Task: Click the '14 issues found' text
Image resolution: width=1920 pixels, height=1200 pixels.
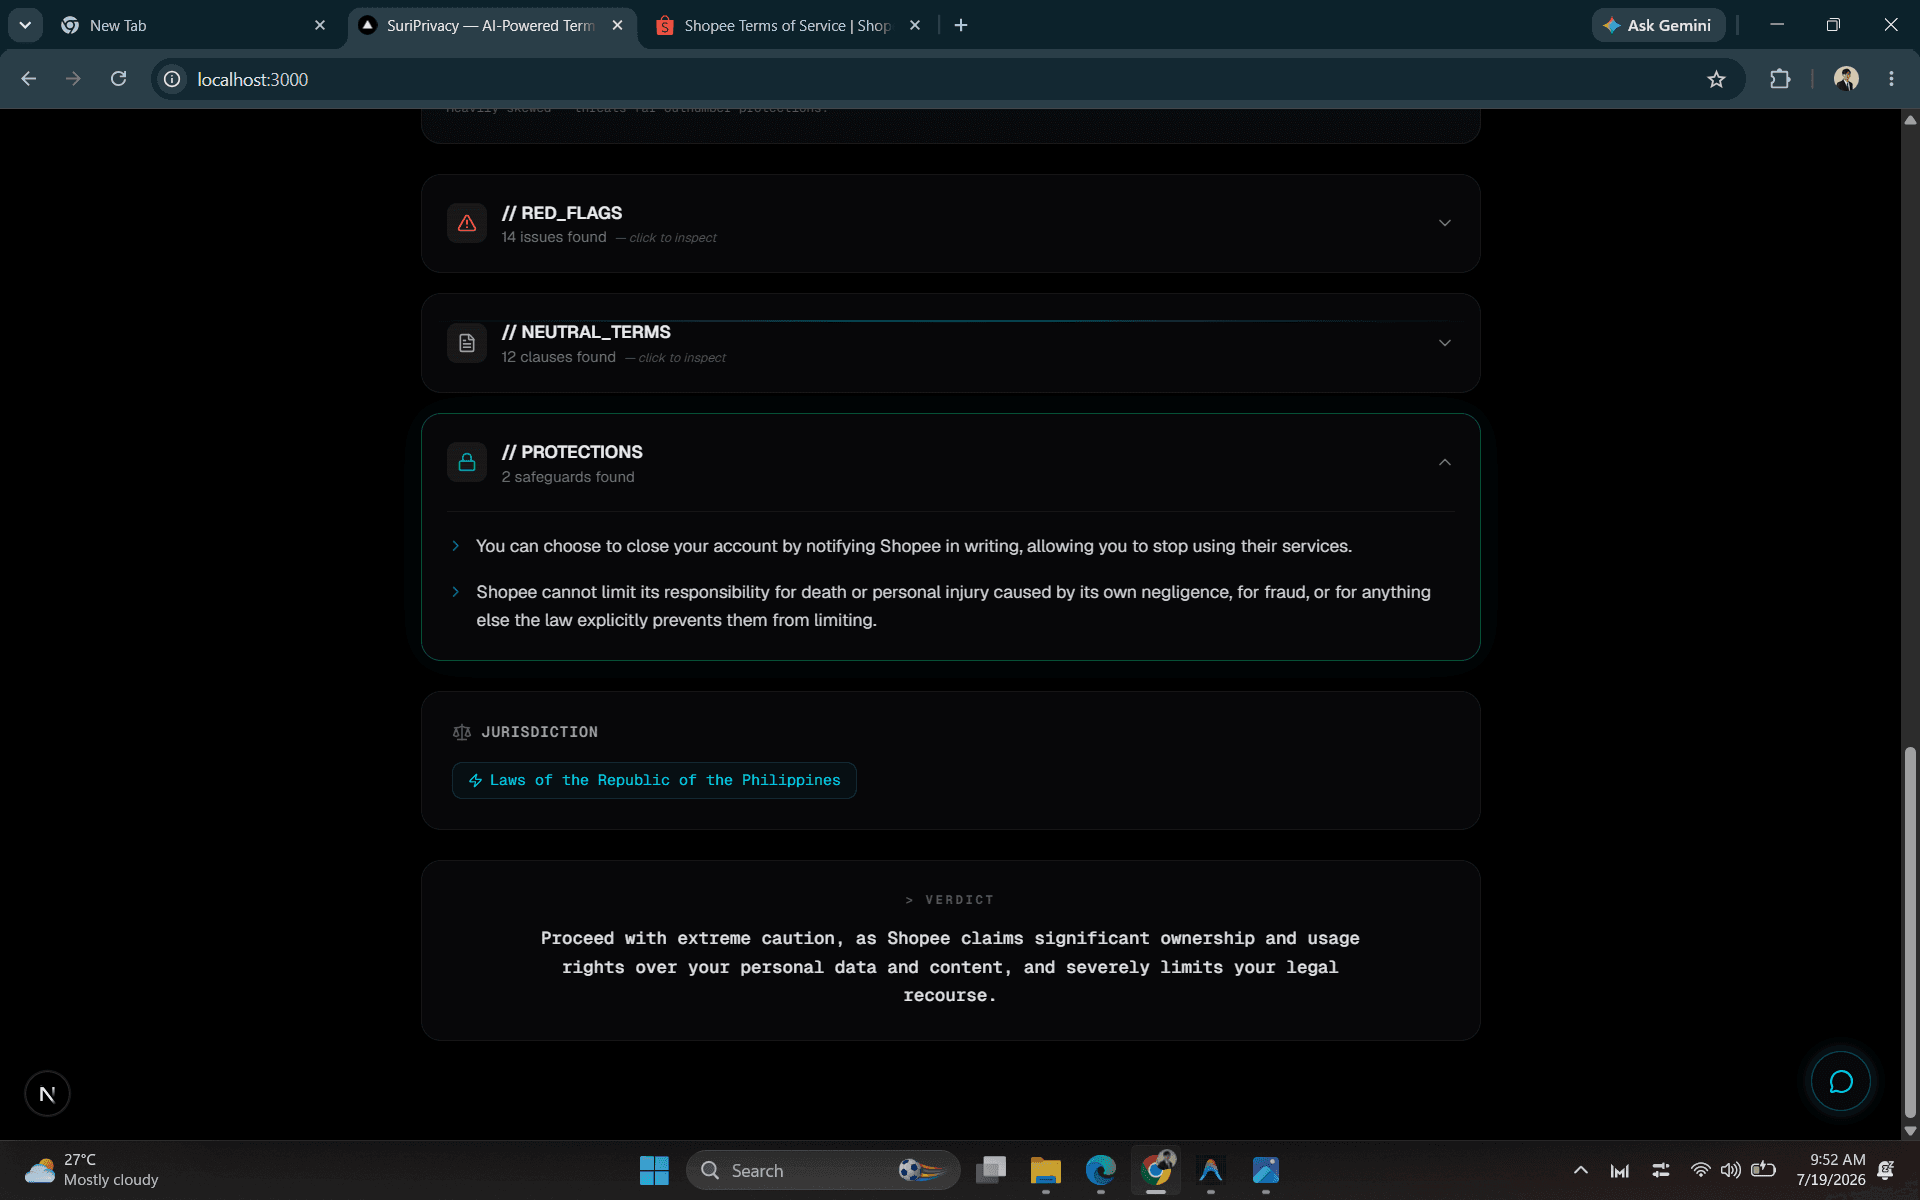Action: coord(554,237)
